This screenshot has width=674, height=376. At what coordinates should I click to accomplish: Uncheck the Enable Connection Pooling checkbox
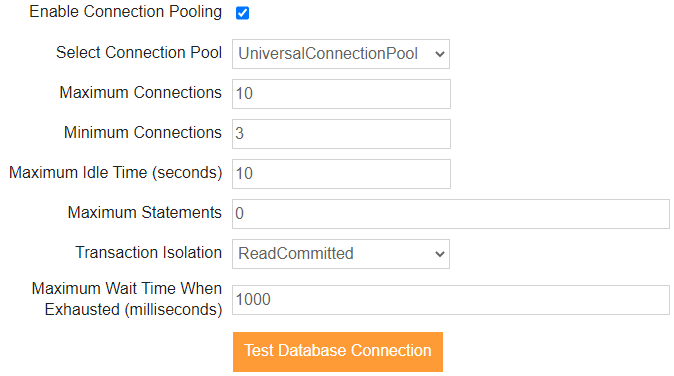(242, 13)
